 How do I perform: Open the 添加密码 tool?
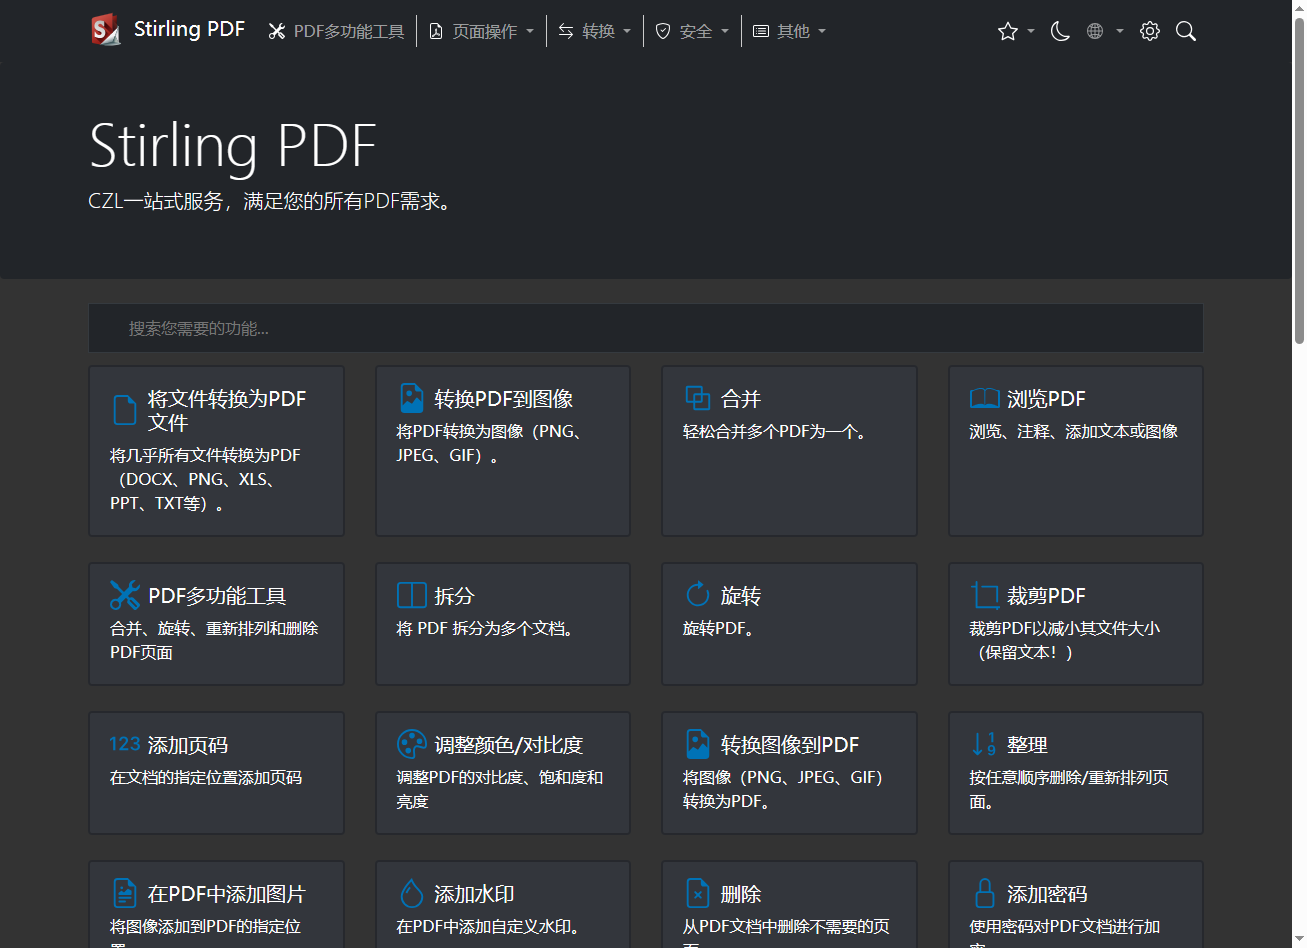(1047, 894)
